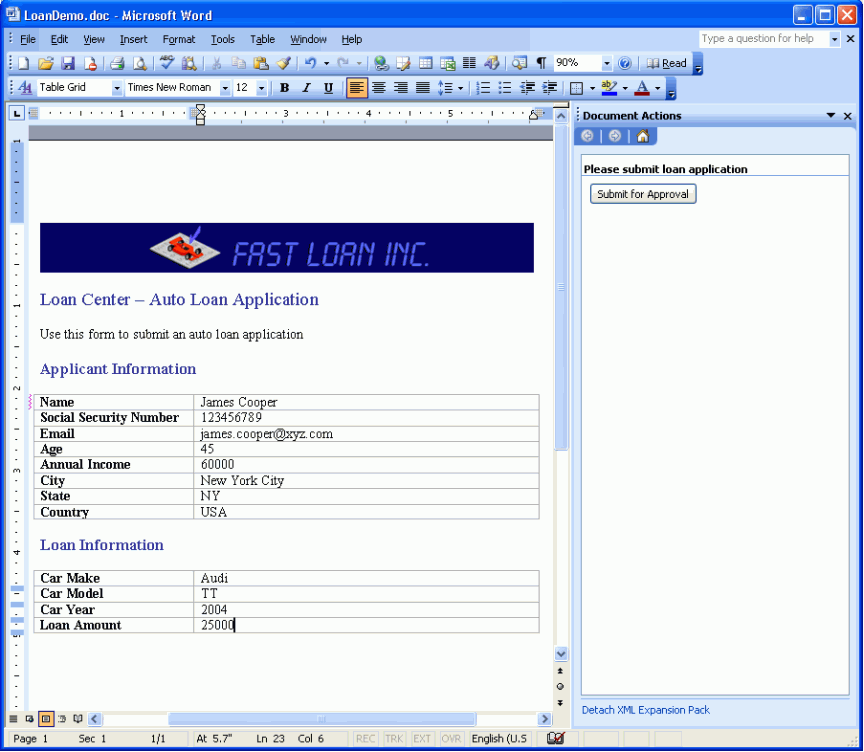
Task: Toggle italic formatting
Action: [x=306, y=88]
